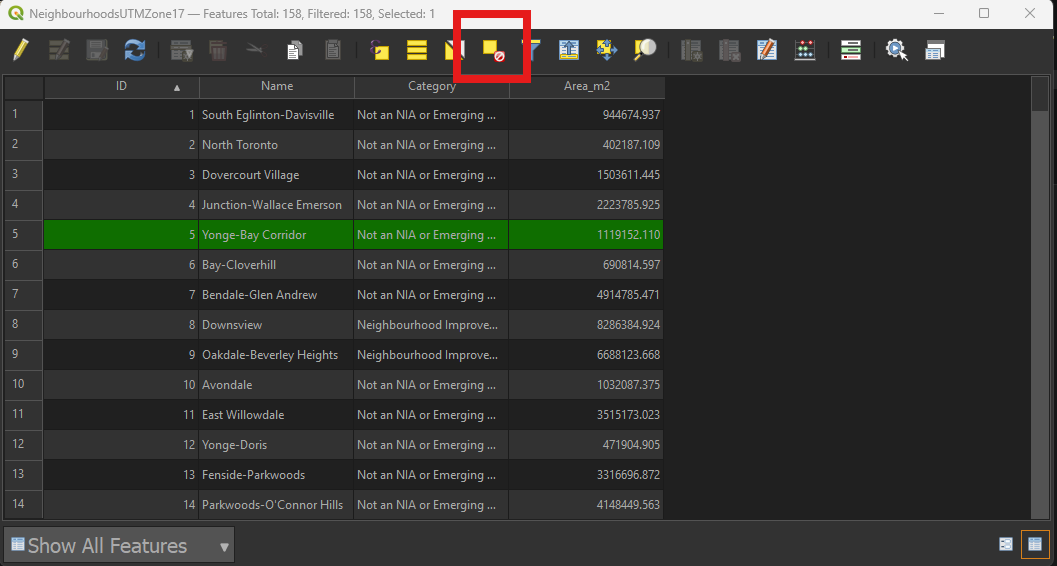The image size is (1057, 566).
Task: Select row 8 via its row header
Action: [24, 325]
